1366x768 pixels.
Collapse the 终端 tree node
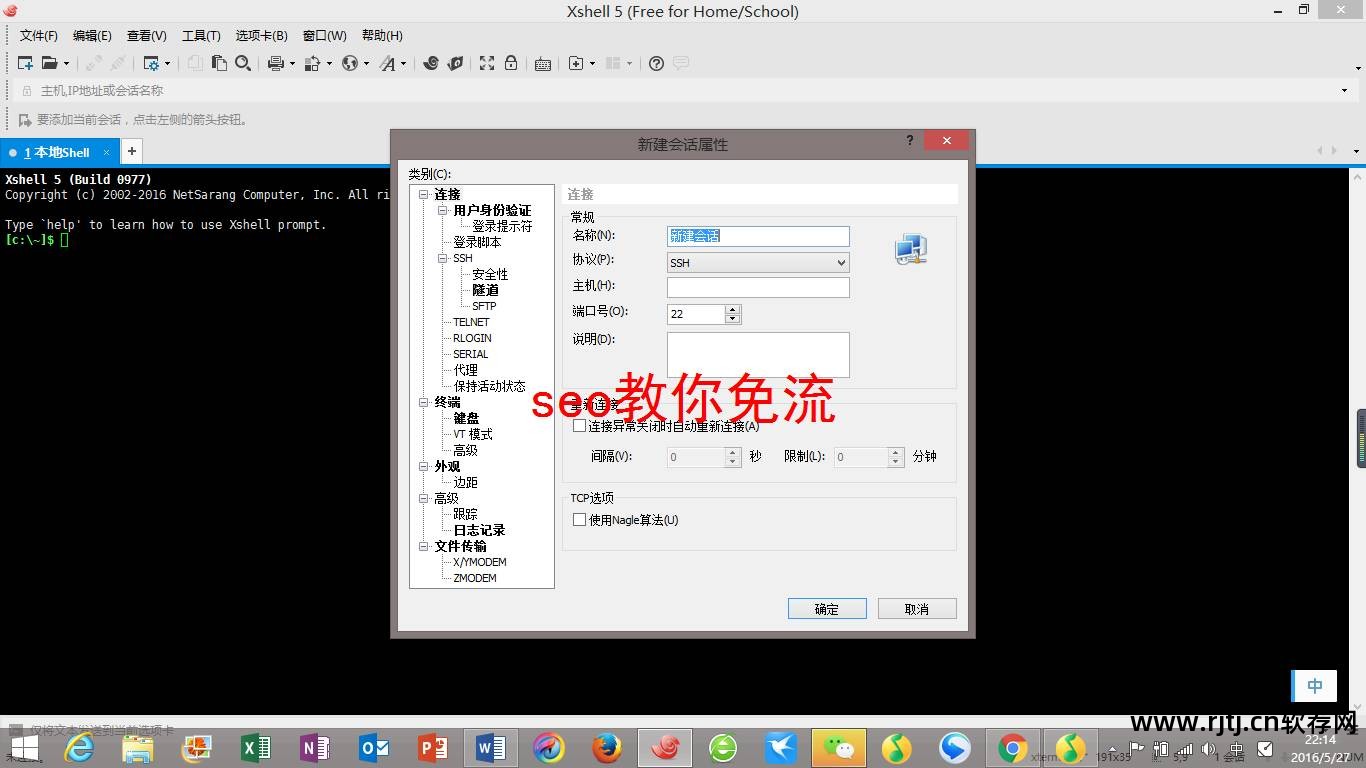click(x=424, y=402)
